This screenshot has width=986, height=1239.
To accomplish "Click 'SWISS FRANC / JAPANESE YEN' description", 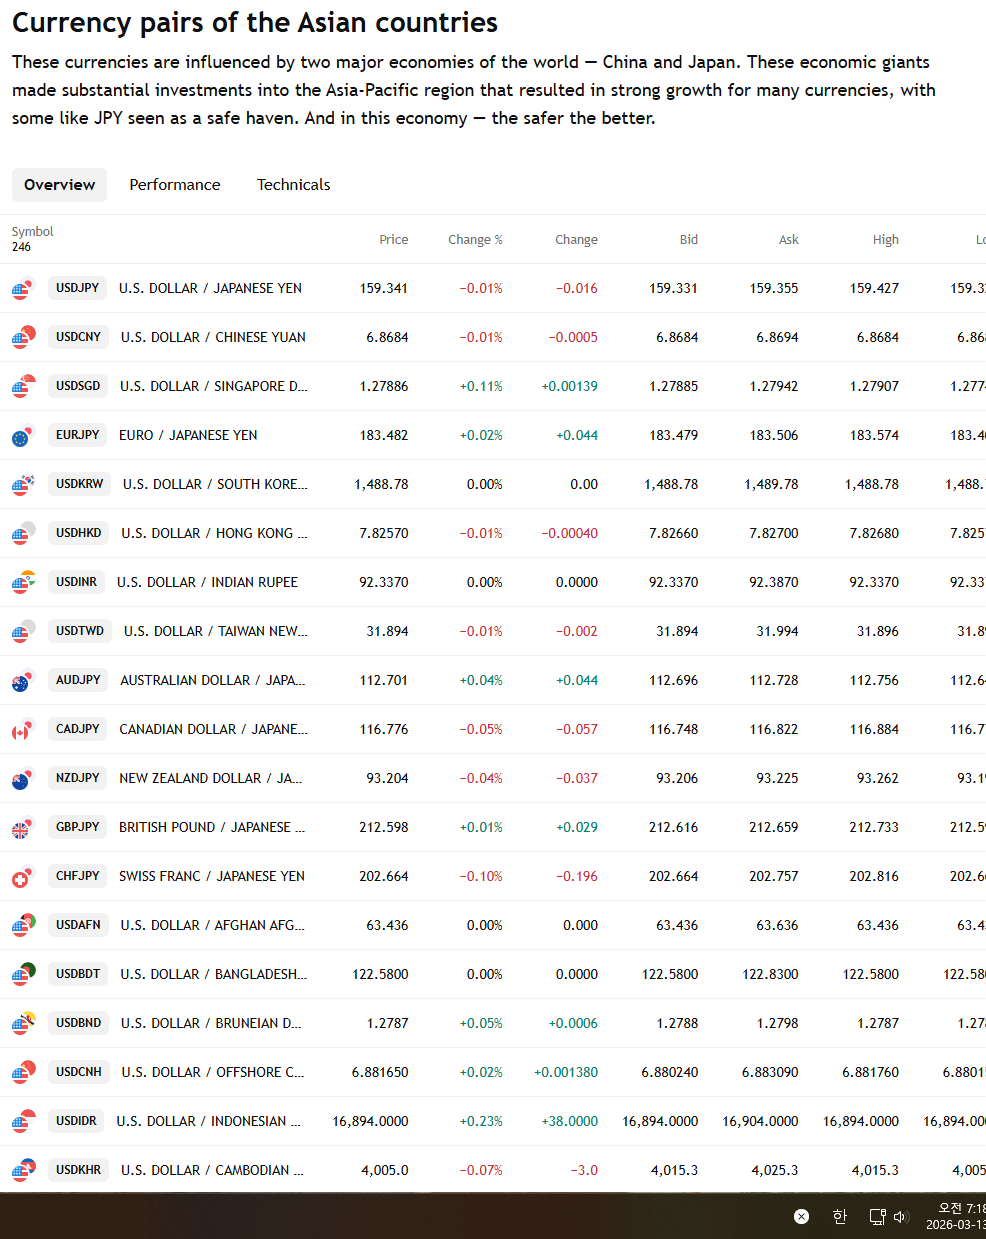I will click(x=212, y=876).
